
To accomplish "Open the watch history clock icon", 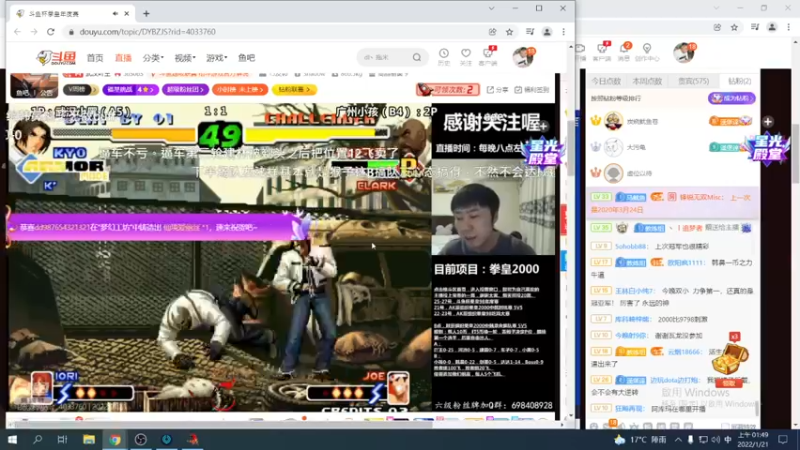I will (444, 56).
